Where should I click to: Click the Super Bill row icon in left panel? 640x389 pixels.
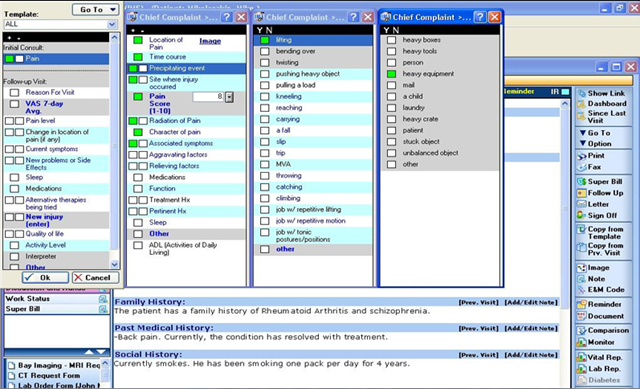pyautogui.click(x=103, y=309)
